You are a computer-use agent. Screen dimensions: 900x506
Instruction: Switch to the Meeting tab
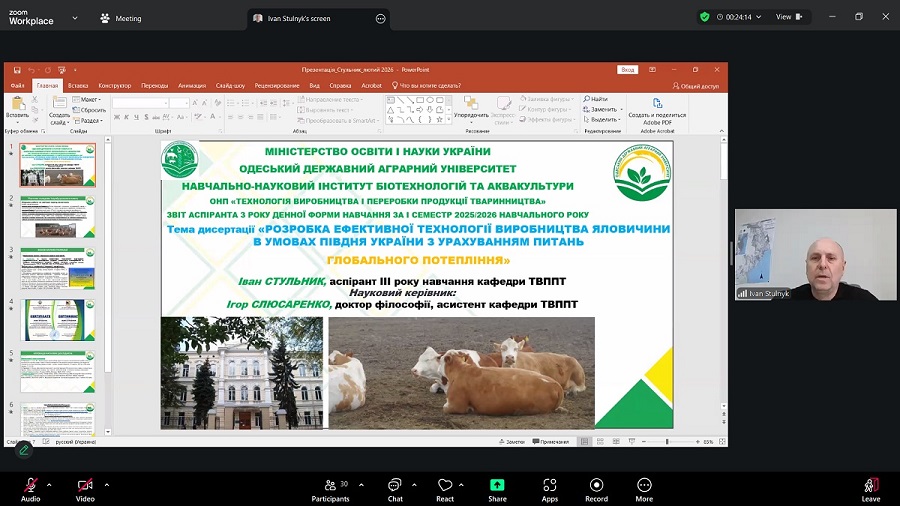[121, 18]
